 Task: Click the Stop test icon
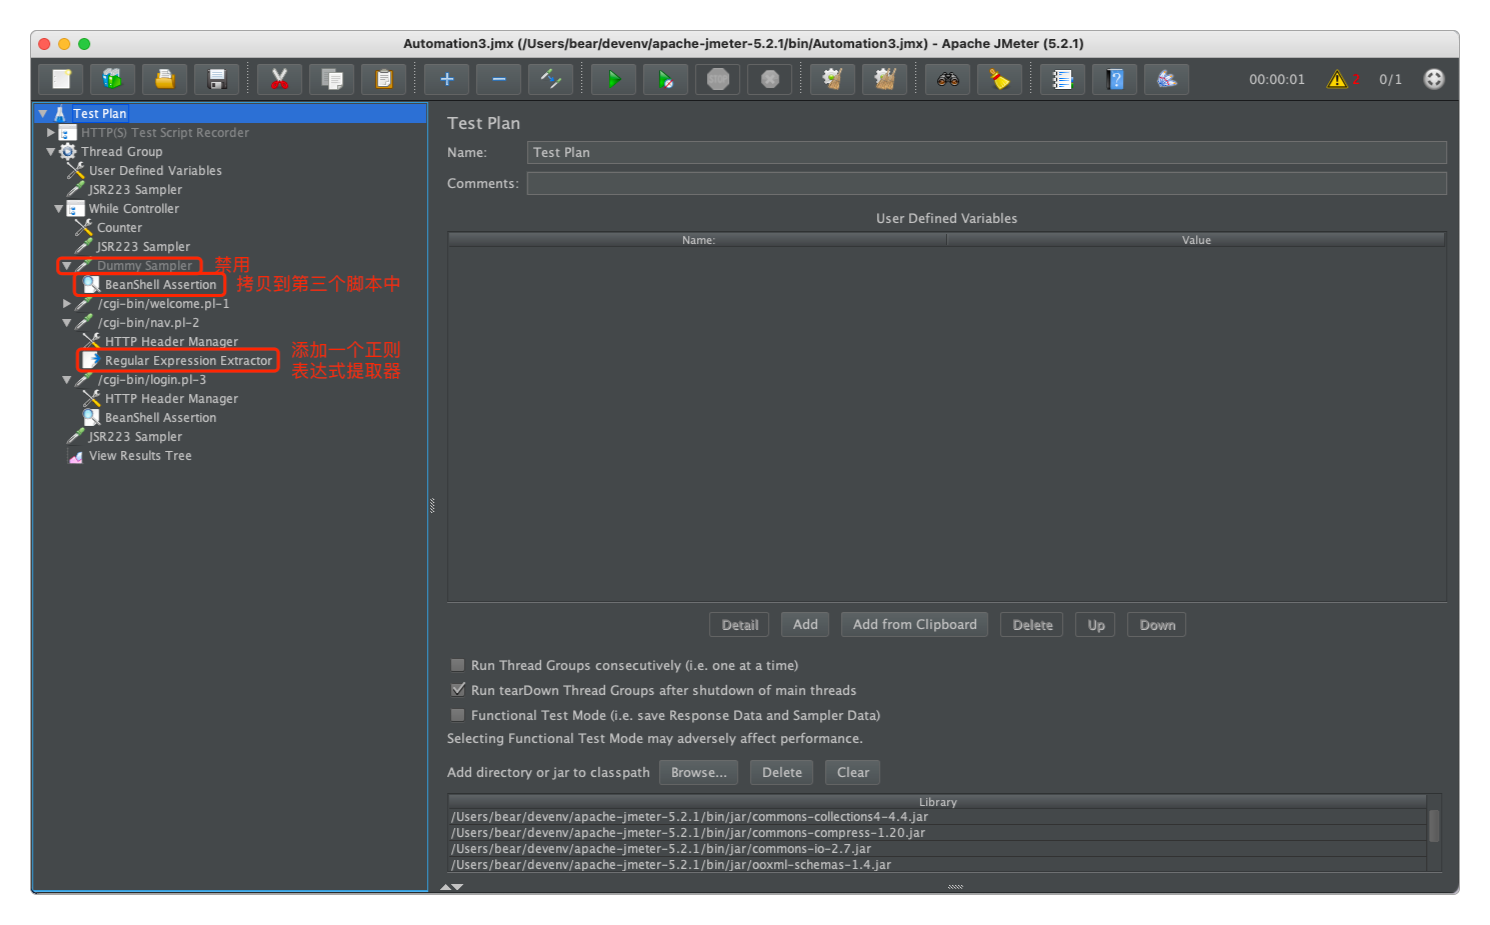click(717, 79)
